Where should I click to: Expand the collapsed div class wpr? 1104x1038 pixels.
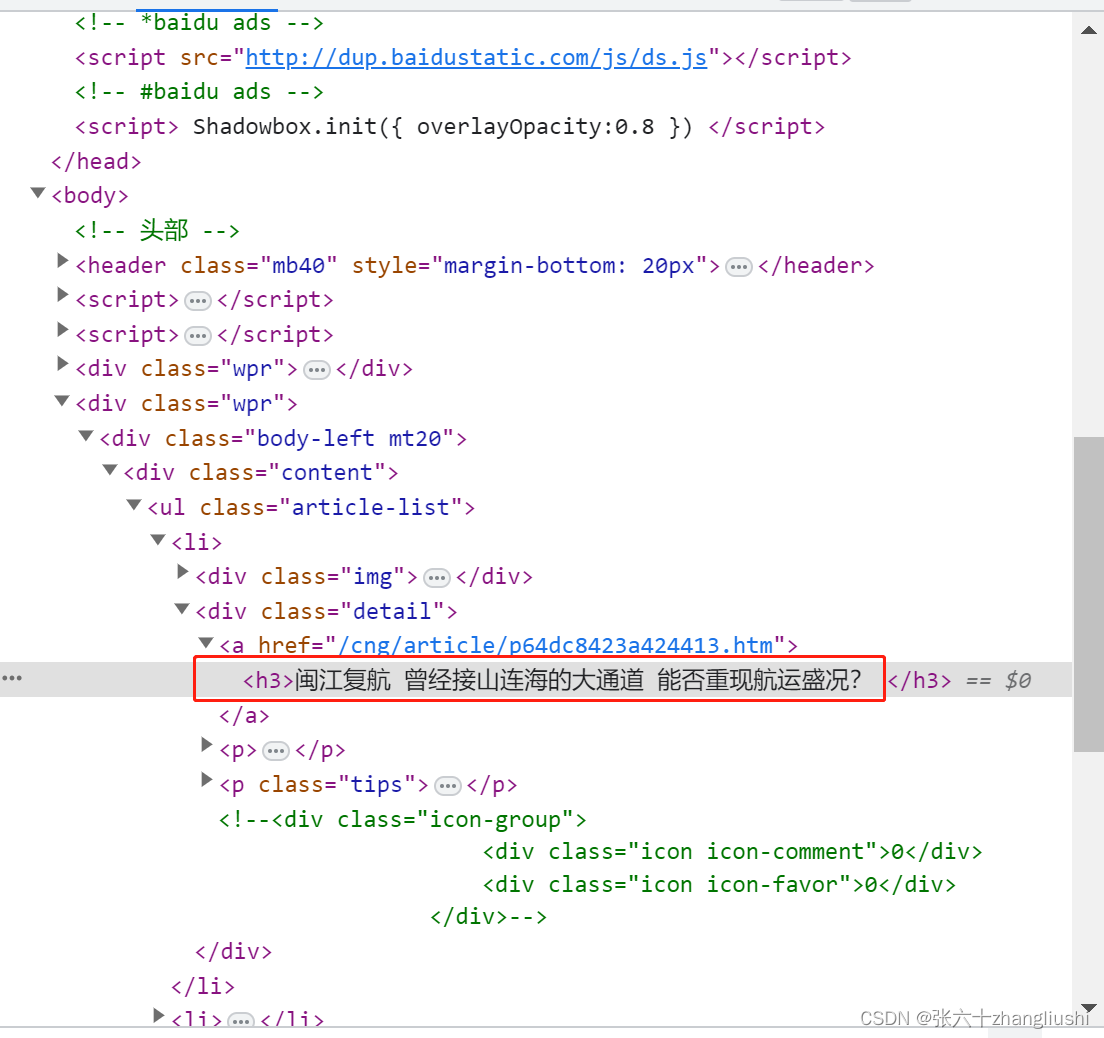(63, 365)
